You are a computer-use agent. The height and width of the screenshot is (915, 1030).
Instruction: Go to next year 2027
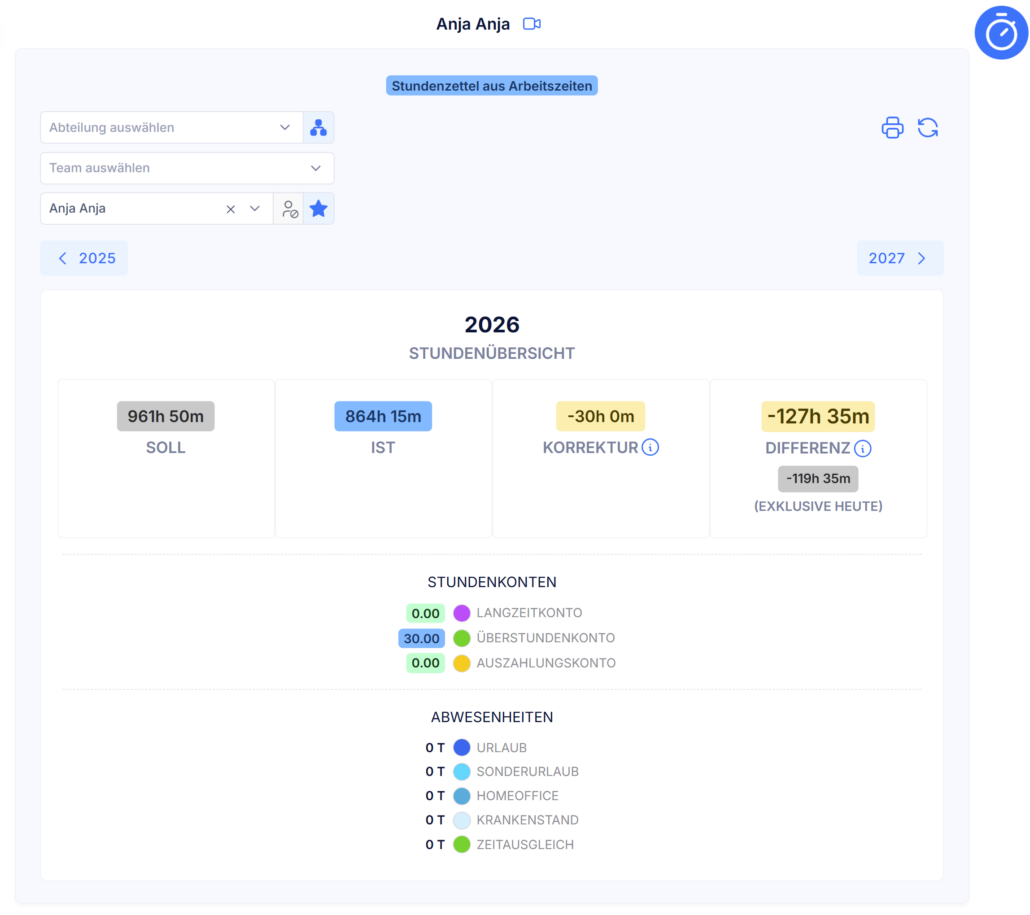point(899,258)
